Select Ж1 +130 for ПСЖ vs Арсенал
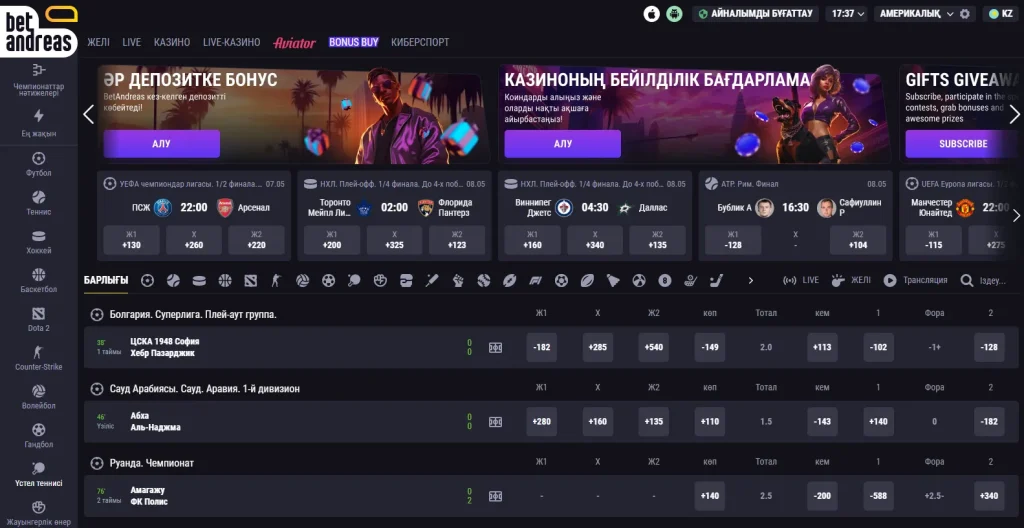Viewport: 1024px width, 528px height. pyautogui.click(x=132, y=240)
